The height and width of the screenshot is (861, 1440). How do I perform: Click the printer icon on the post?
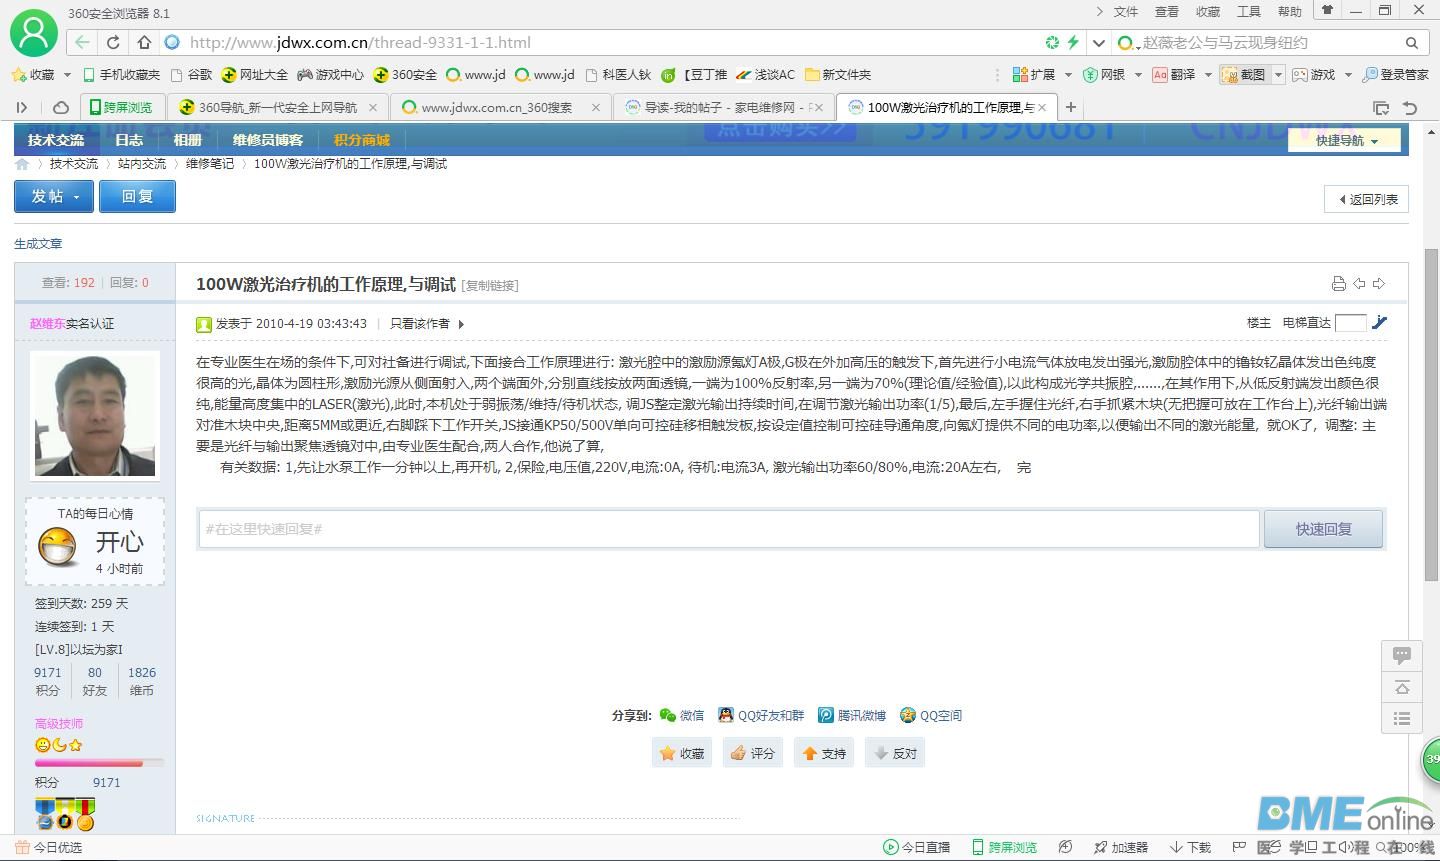pos(1338,283)
